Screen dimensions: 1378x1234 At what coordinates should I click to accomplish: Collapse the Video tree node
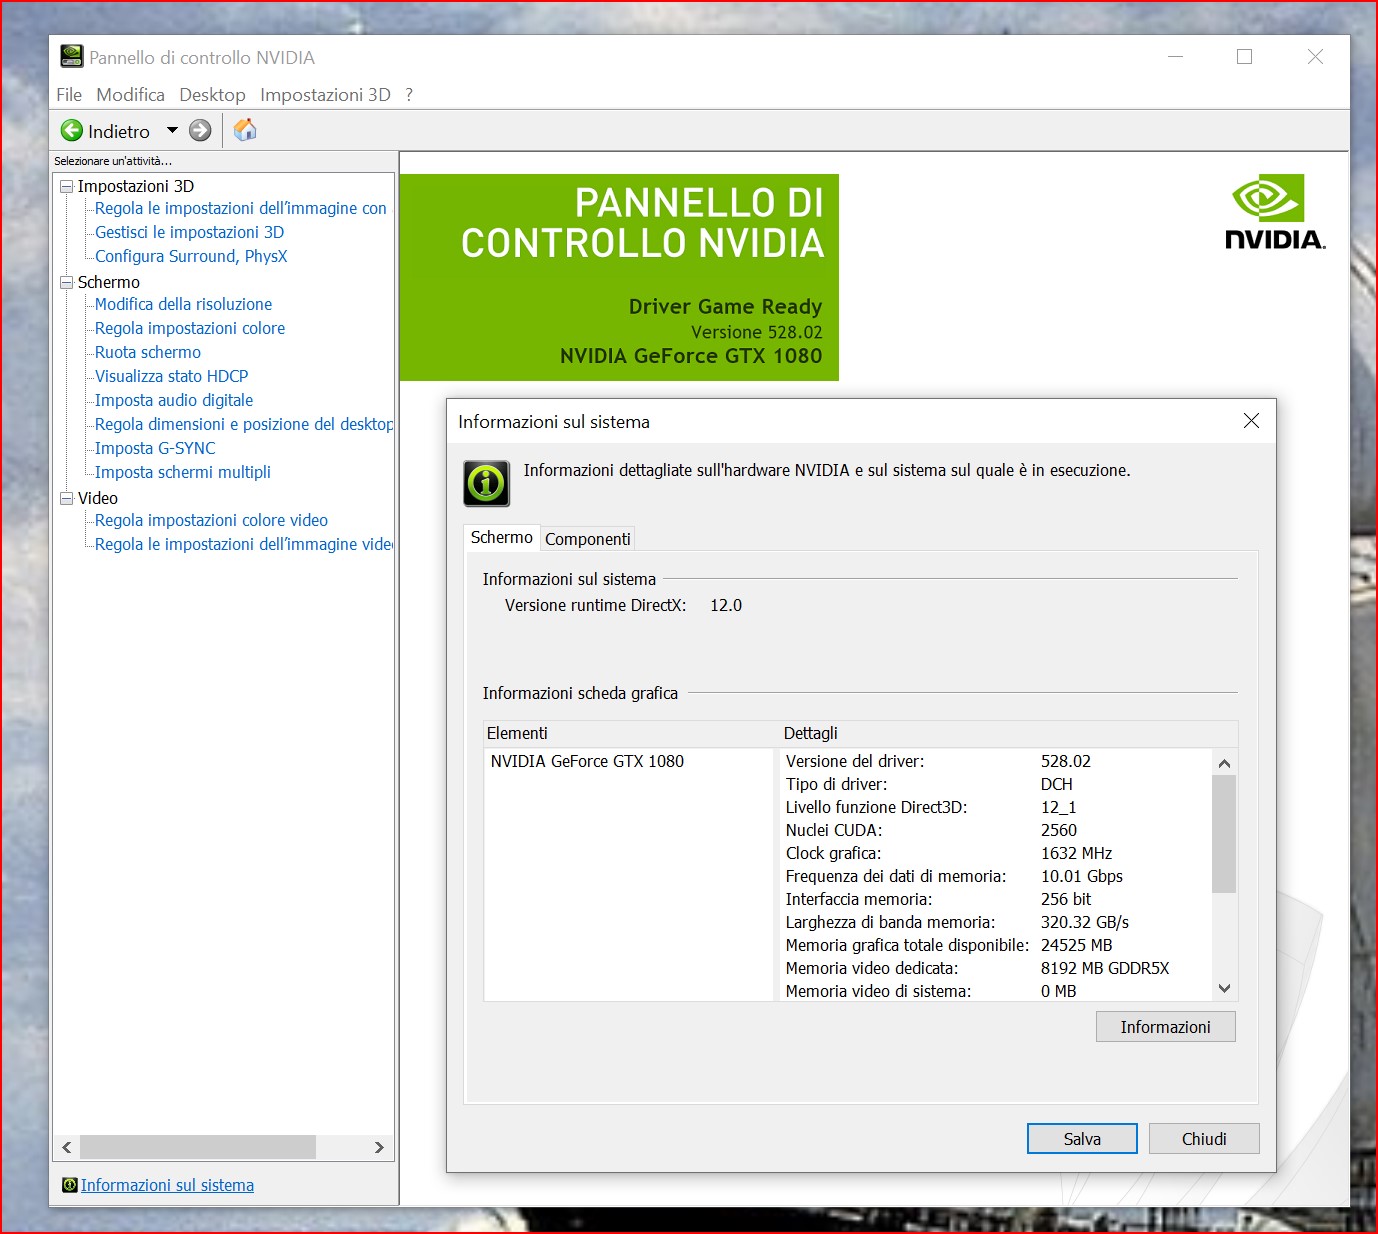click(67, 499)
